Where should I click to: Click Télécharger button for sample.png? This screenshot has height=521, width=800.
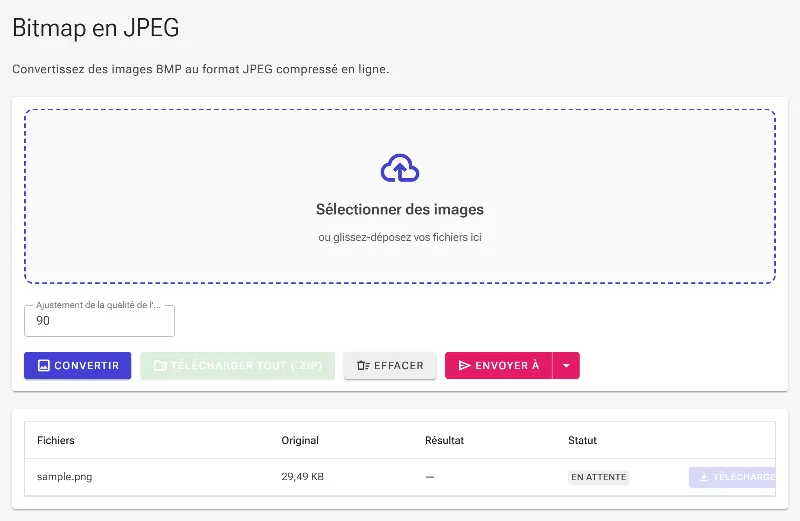(732, 477)
